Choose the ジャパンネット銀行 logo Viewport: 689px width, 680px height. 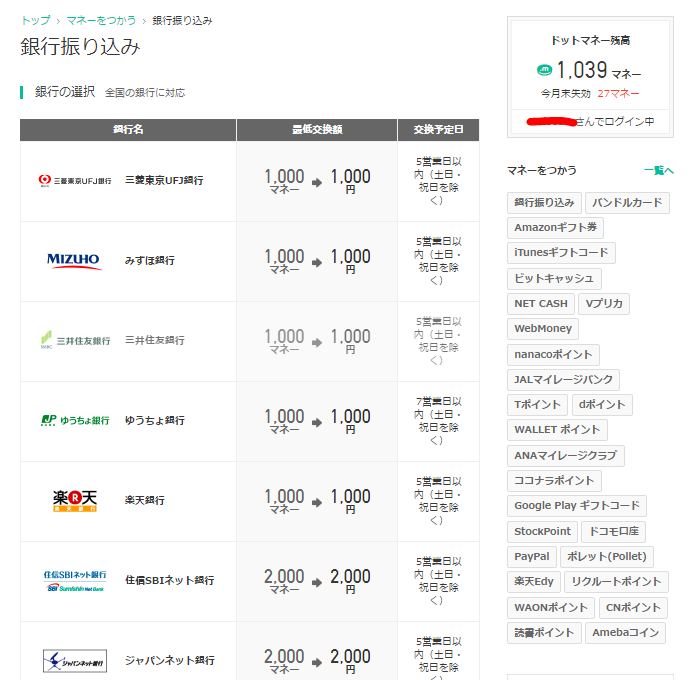point(75,660)
